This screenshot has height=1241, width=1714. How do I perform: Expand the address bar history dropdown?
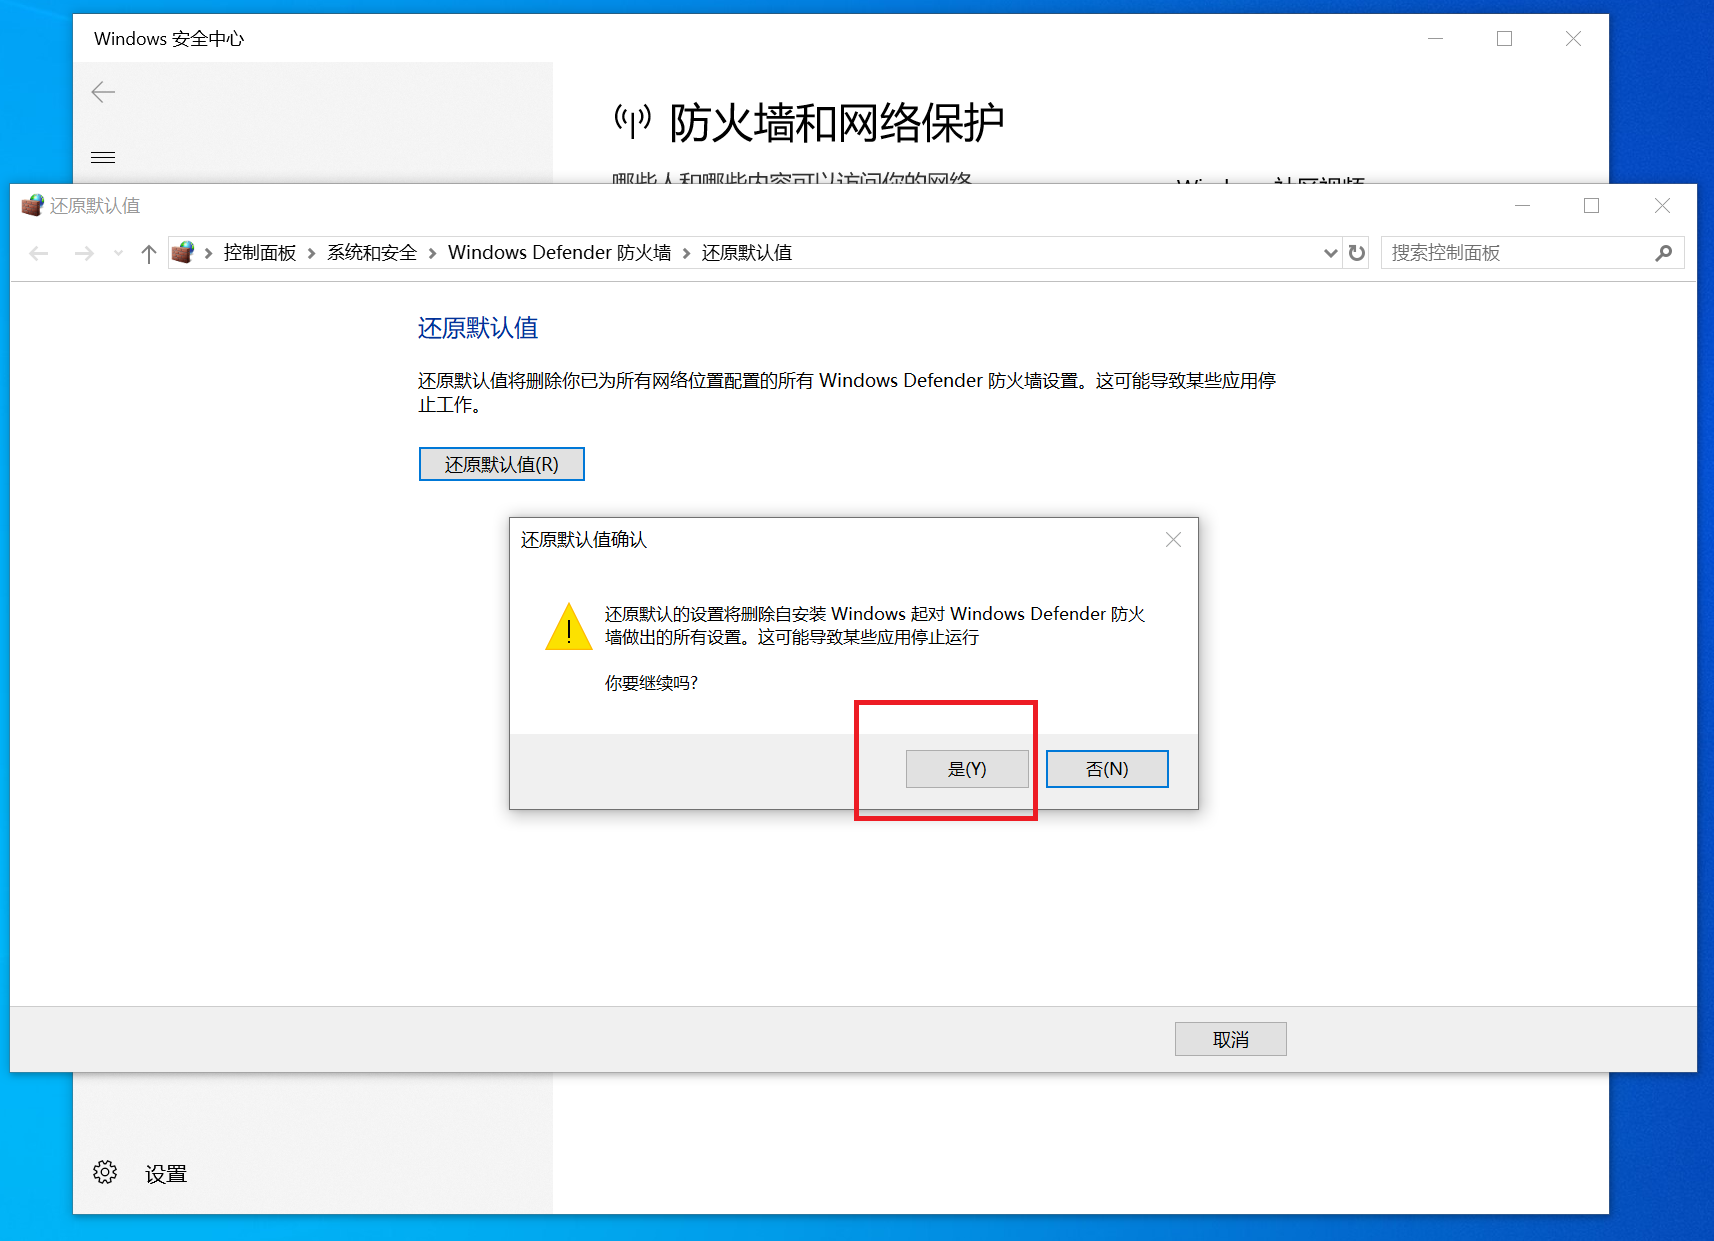tap(1331, 253)
